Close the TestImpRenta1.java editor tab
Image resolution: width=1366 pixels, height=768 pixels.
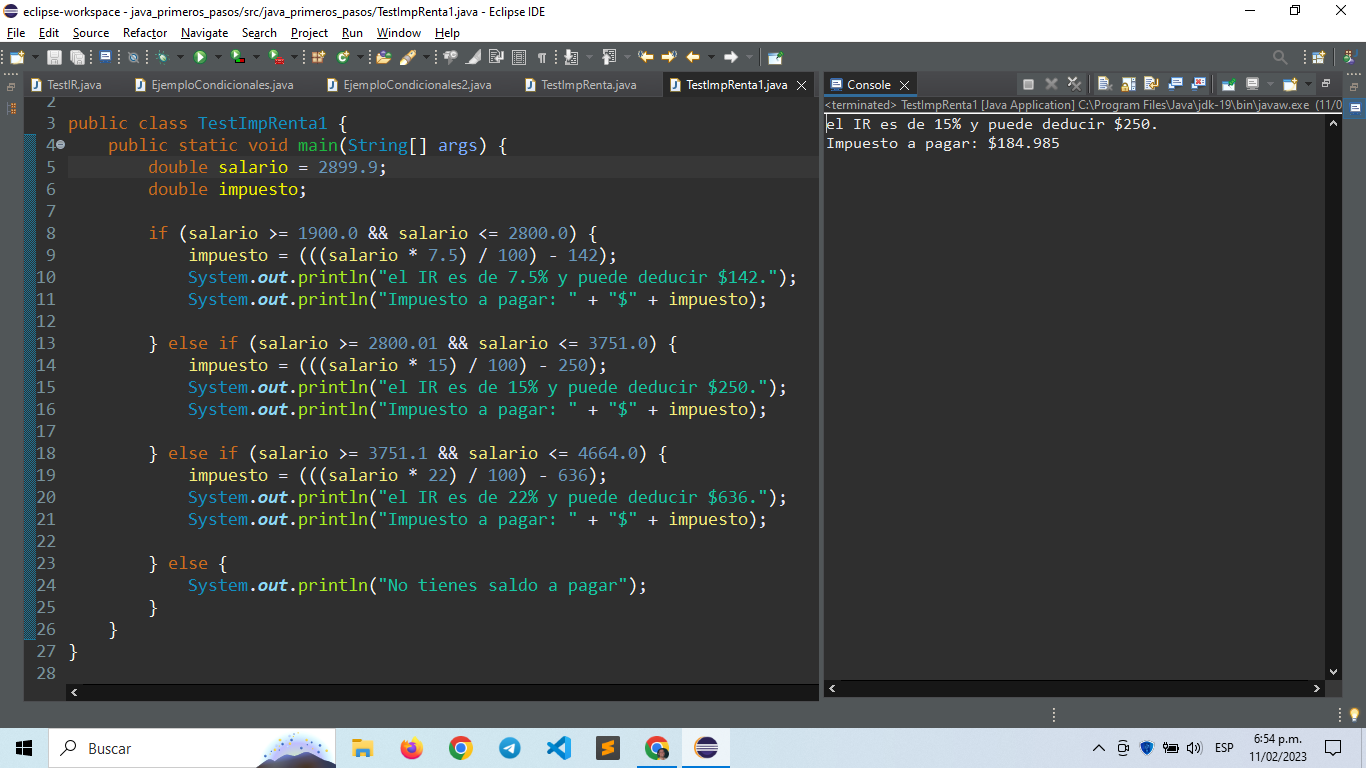(801, 85)
